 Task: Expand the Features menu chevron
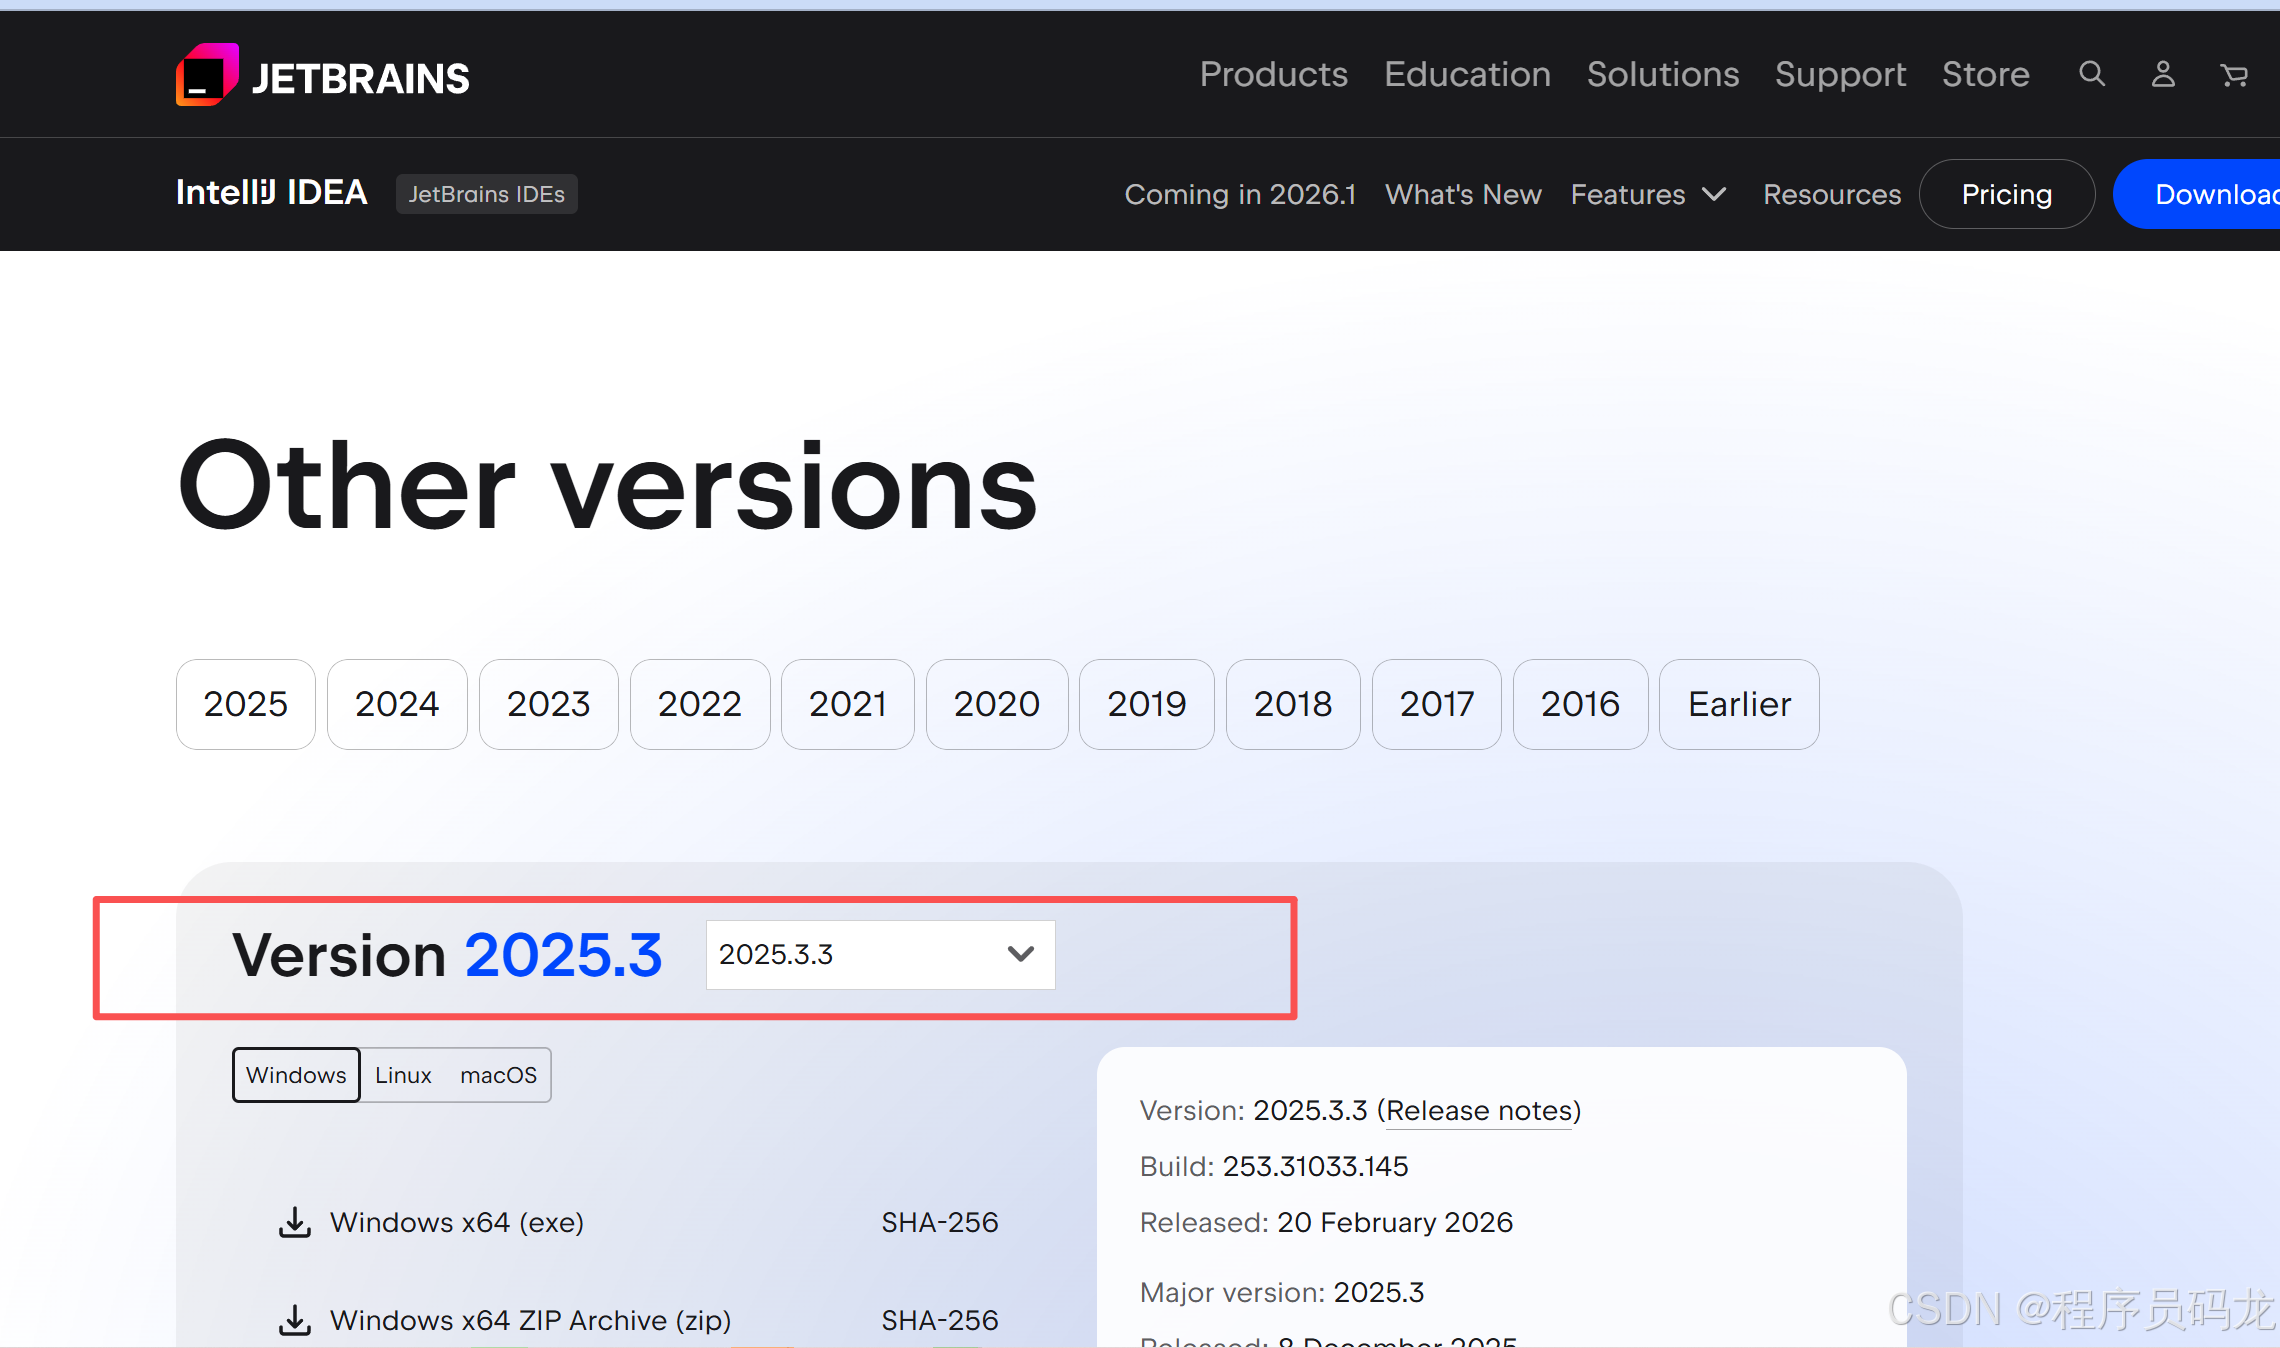[x=1714, y=194]
